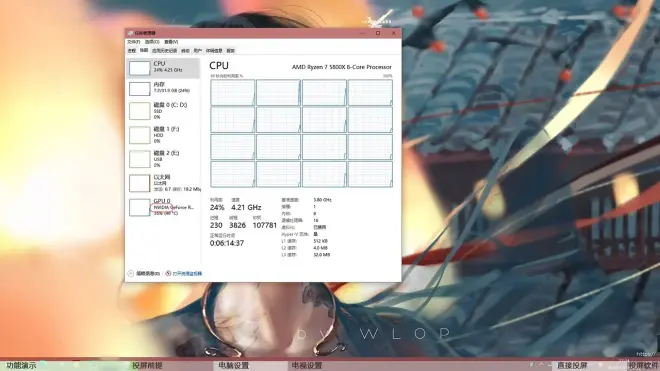Click the Task Manager title bar icon
660x371 pixels.
point(130,33)
